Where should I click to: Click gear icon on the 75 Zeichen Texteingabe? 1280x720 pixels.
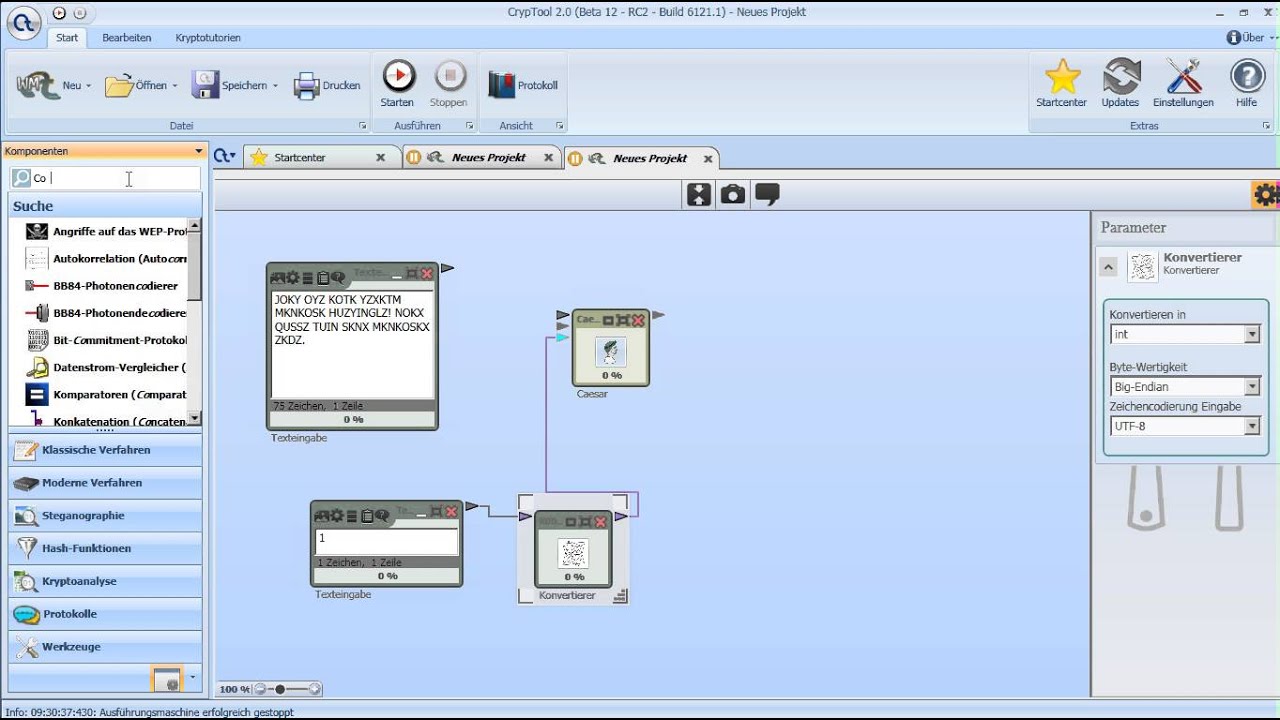pyautogui.click(x=292, y=277)
